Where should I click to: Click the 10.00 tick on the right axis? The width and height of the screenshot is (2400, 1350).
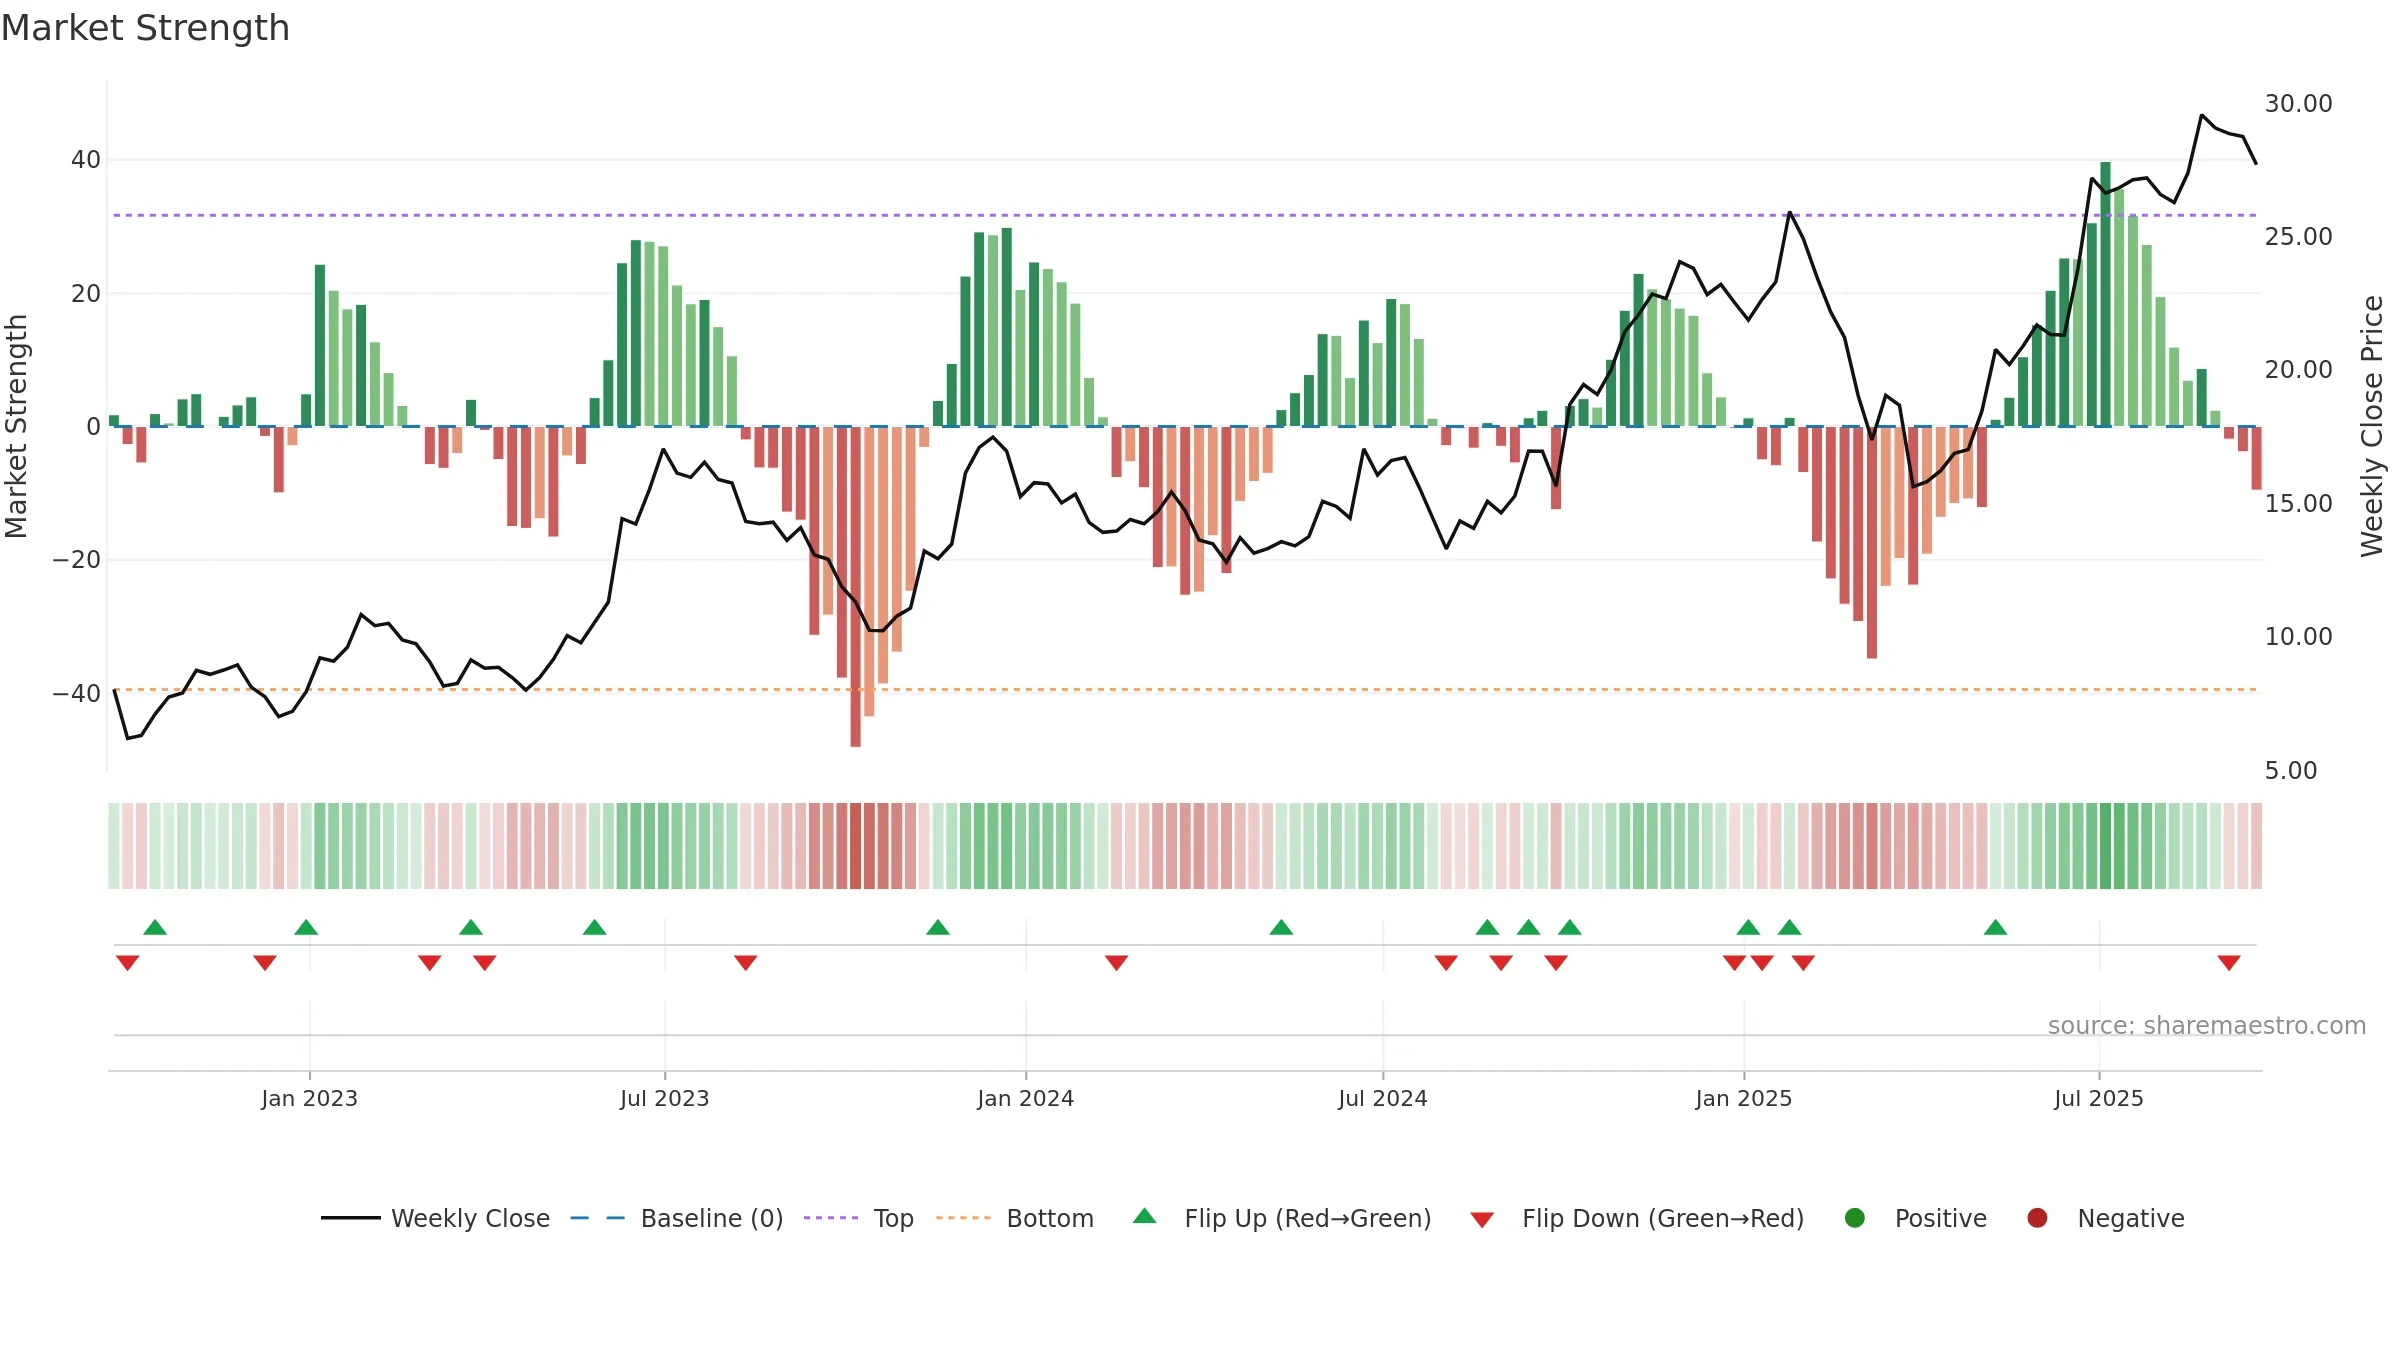(x=2298, y=637)
